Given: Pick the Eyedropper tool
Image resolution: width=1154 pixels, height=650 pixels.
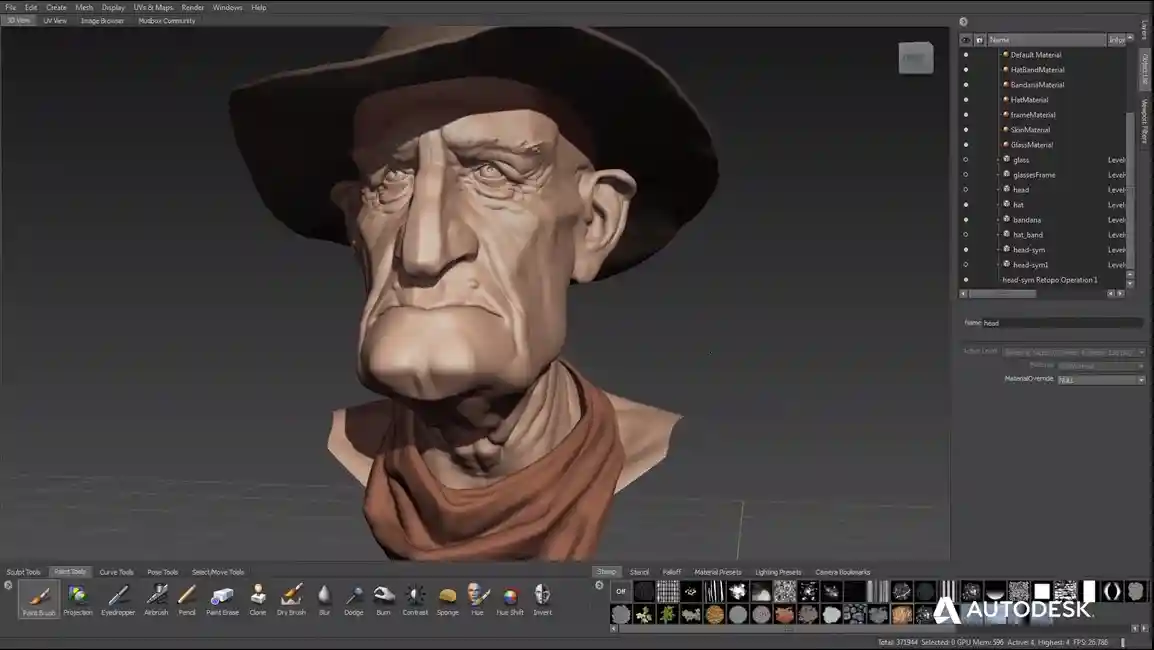Looking at the screenshot, I should (118, 597).
